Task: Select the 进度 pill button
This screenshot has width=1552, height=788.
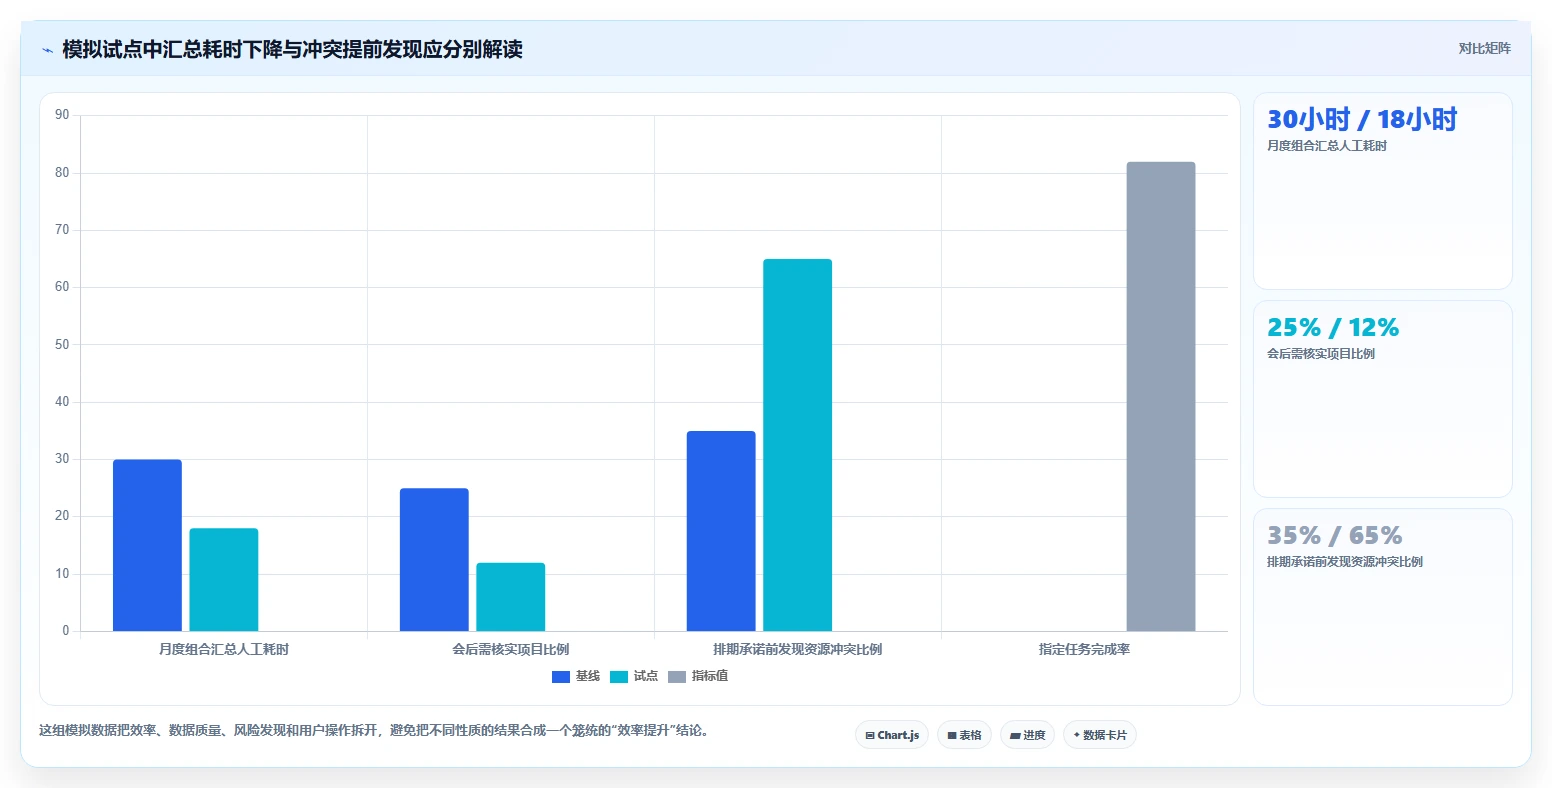Action: tap(1027, 735)
